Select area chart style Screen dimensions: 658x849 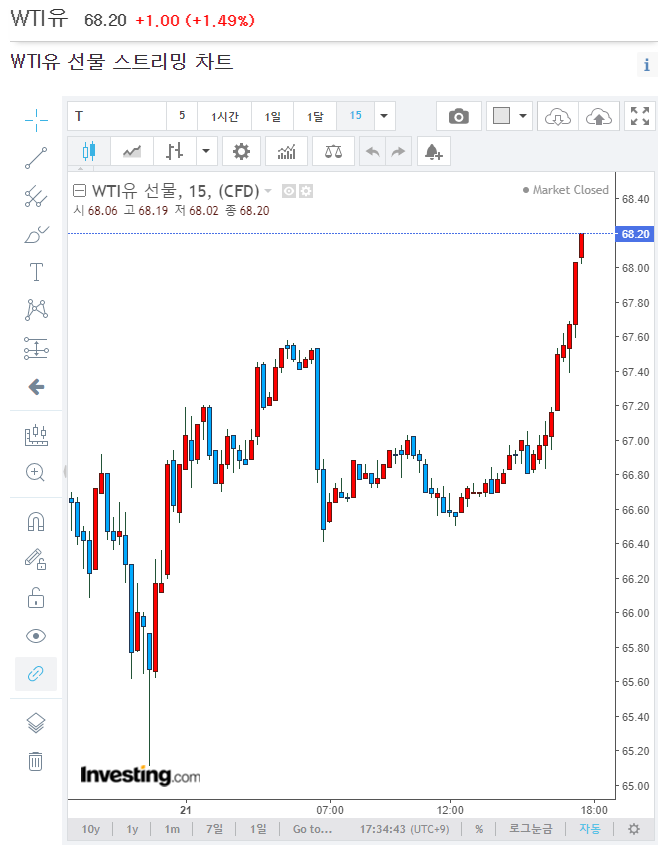pos(132,151)
